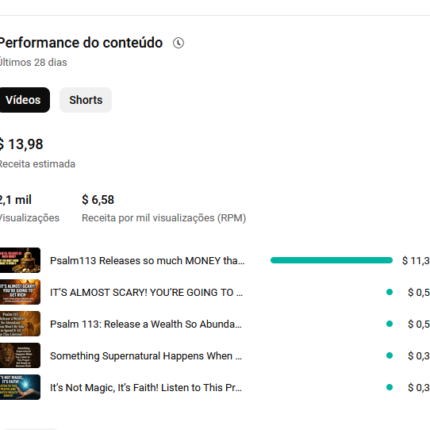Click the $ 13,98 estimated revenue figure
This screenshot has width=430, height=430.
point(21,144)
